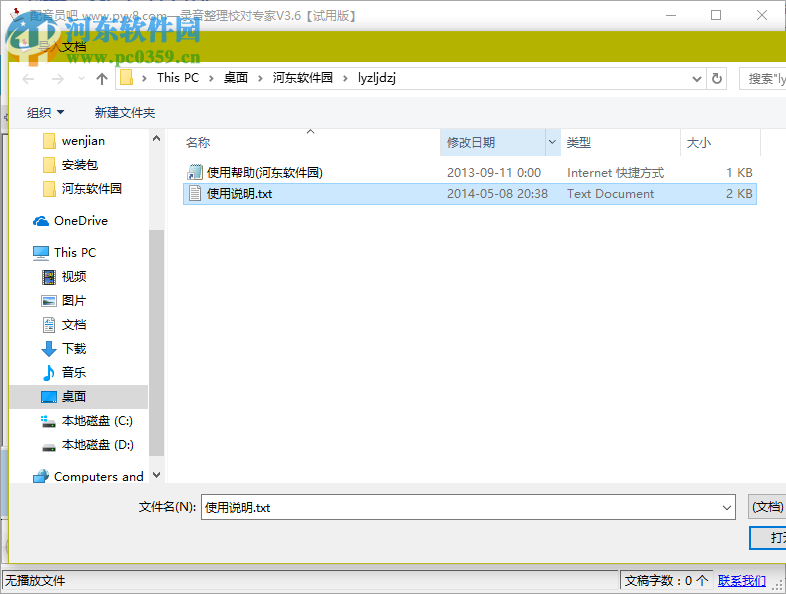Open the wenjian folder in sidebar

coord(83,141)
